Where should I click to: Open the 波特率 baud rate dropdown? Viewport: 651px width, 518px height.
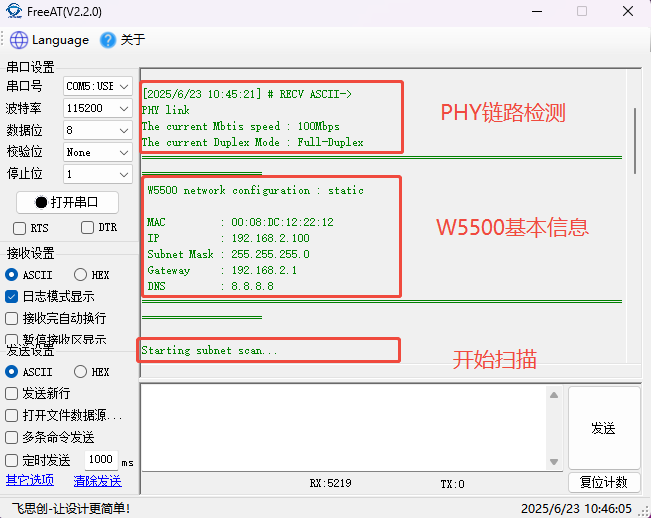tap(97, 108)
